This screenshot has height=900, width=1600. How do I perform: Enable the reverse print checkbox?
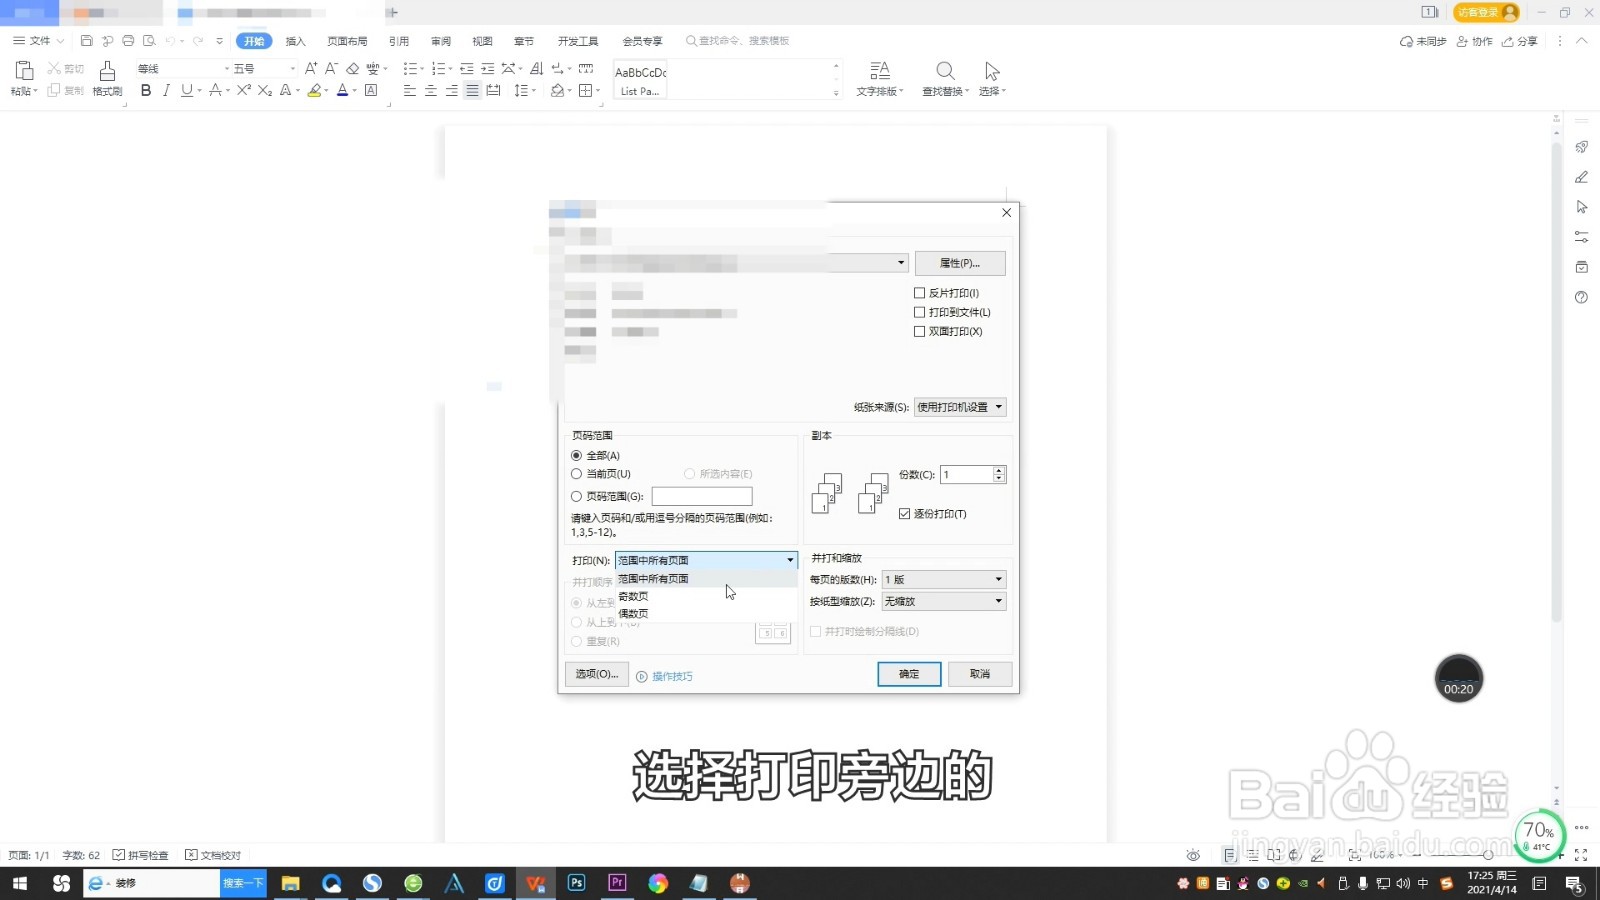coord(919,293)
